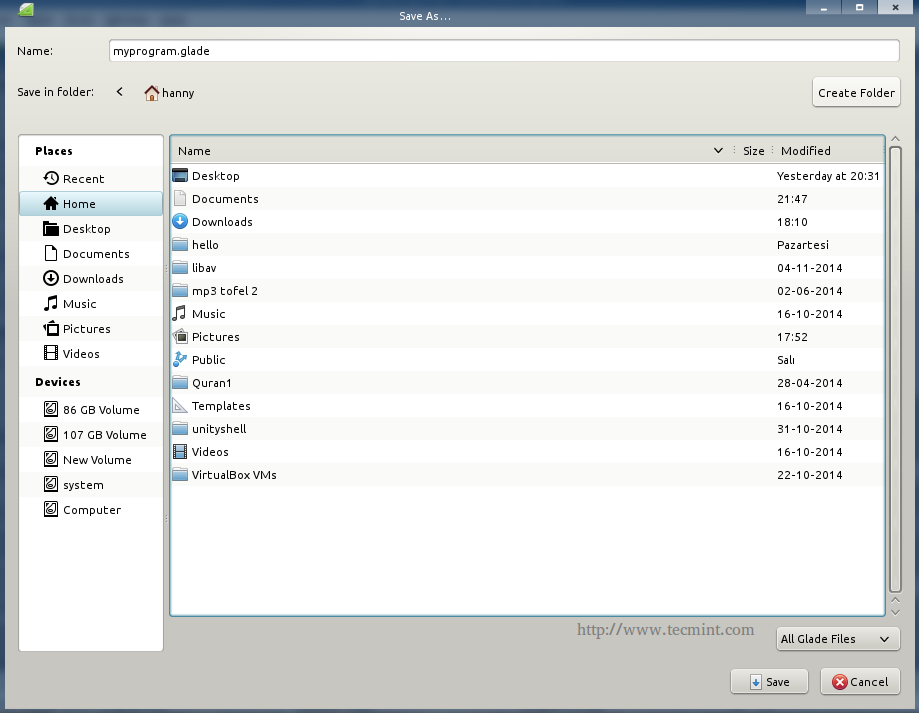Select the Music note icon in sidebar

pos(51,304)
